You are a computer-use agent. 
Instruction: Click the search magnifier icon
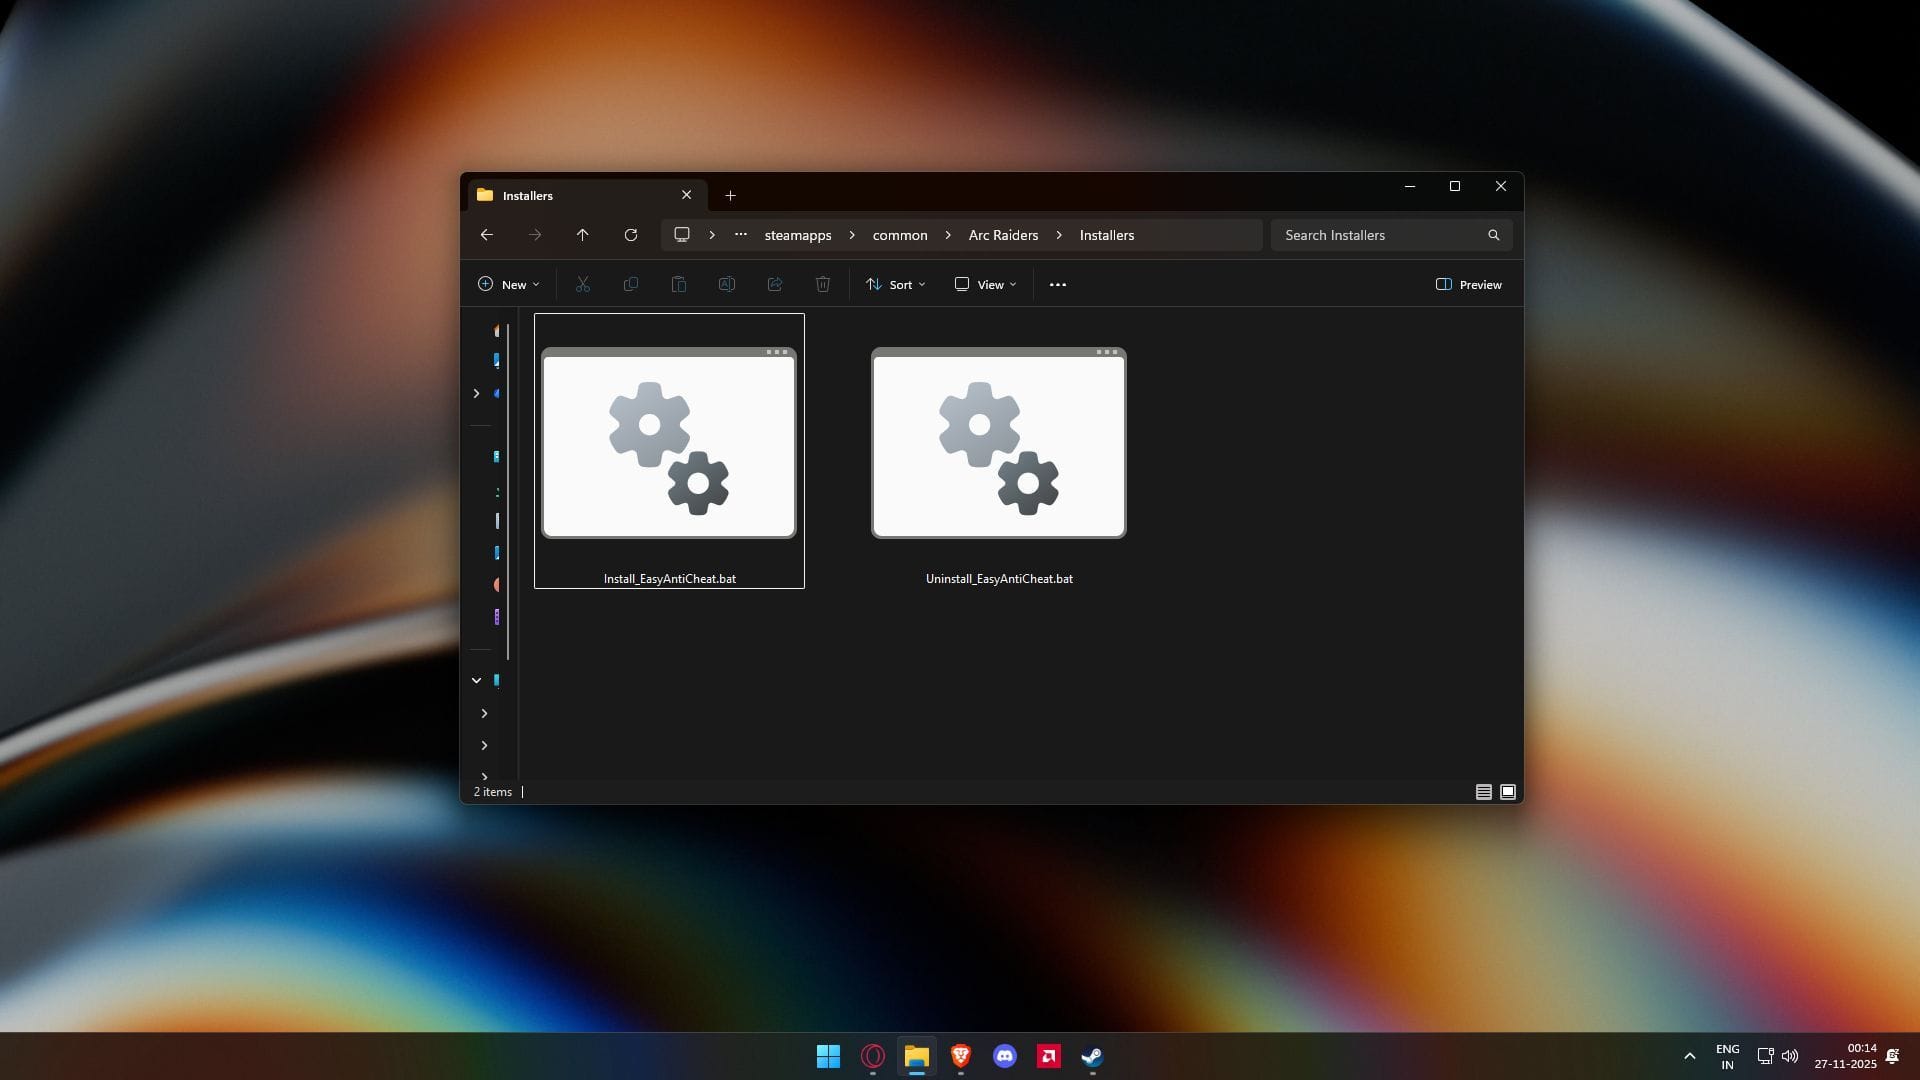1493,235
